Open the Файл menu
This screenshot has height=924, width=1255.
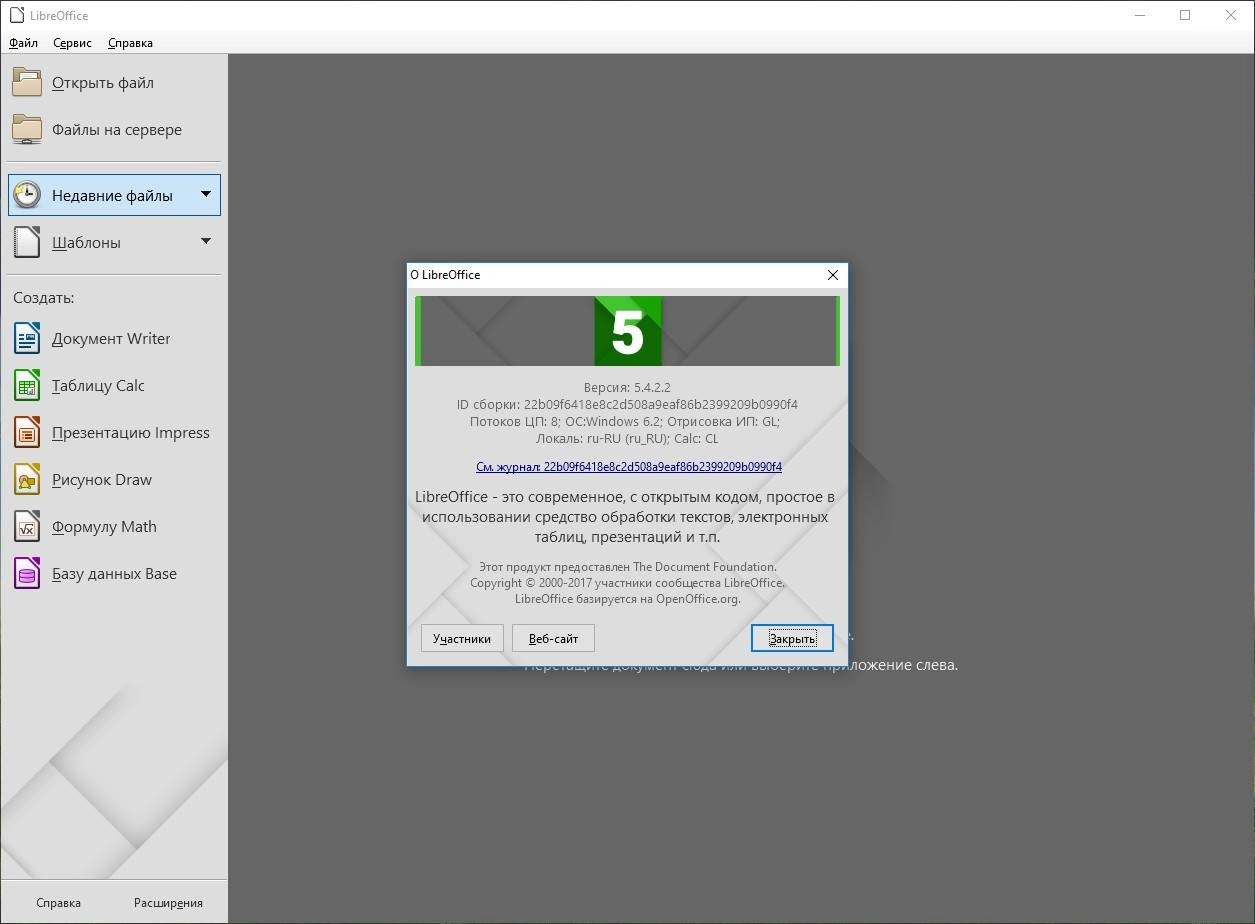[x=23, y=43]
